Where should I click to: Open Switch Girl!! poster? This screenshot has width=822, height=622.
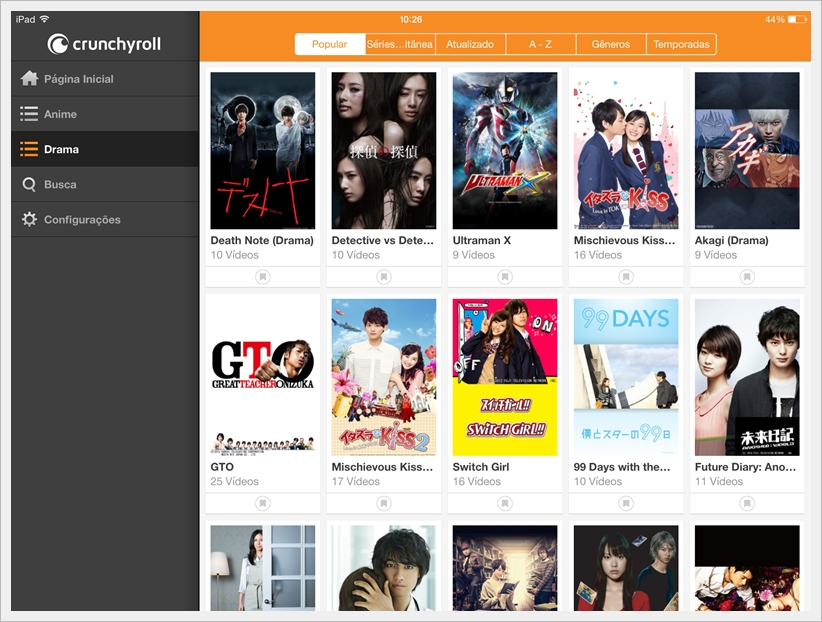(x=505, y=377)
